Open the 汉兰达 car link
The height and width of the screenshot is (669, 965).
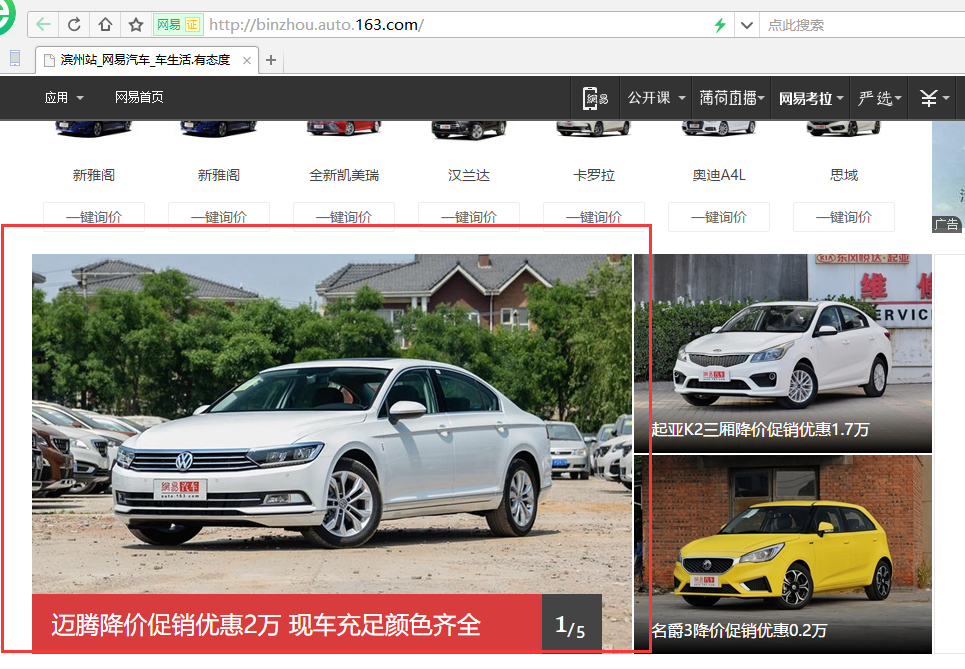(469, 175)
